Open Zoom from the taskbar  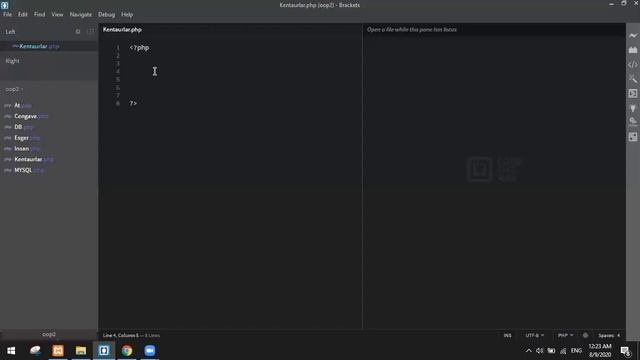[x=150, y=351]
